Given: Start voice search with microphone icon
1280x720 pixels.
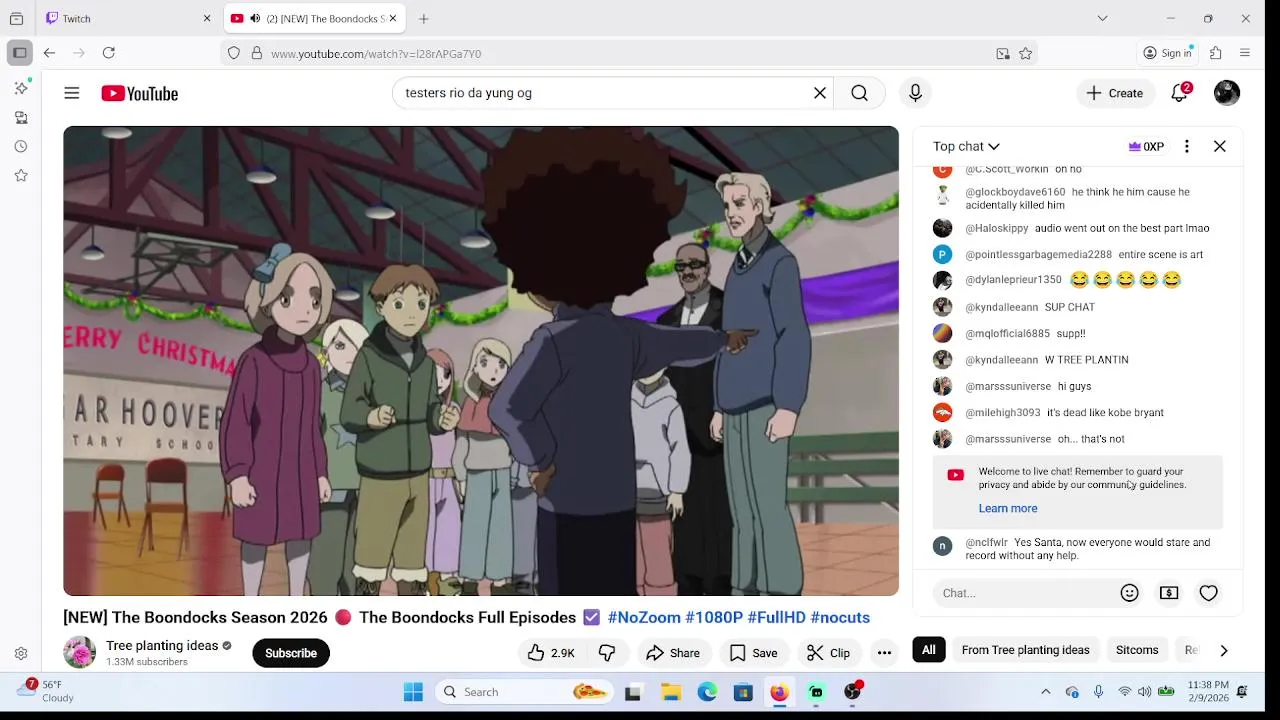Looking at the screenshot, I should click(x=915, y=93).
